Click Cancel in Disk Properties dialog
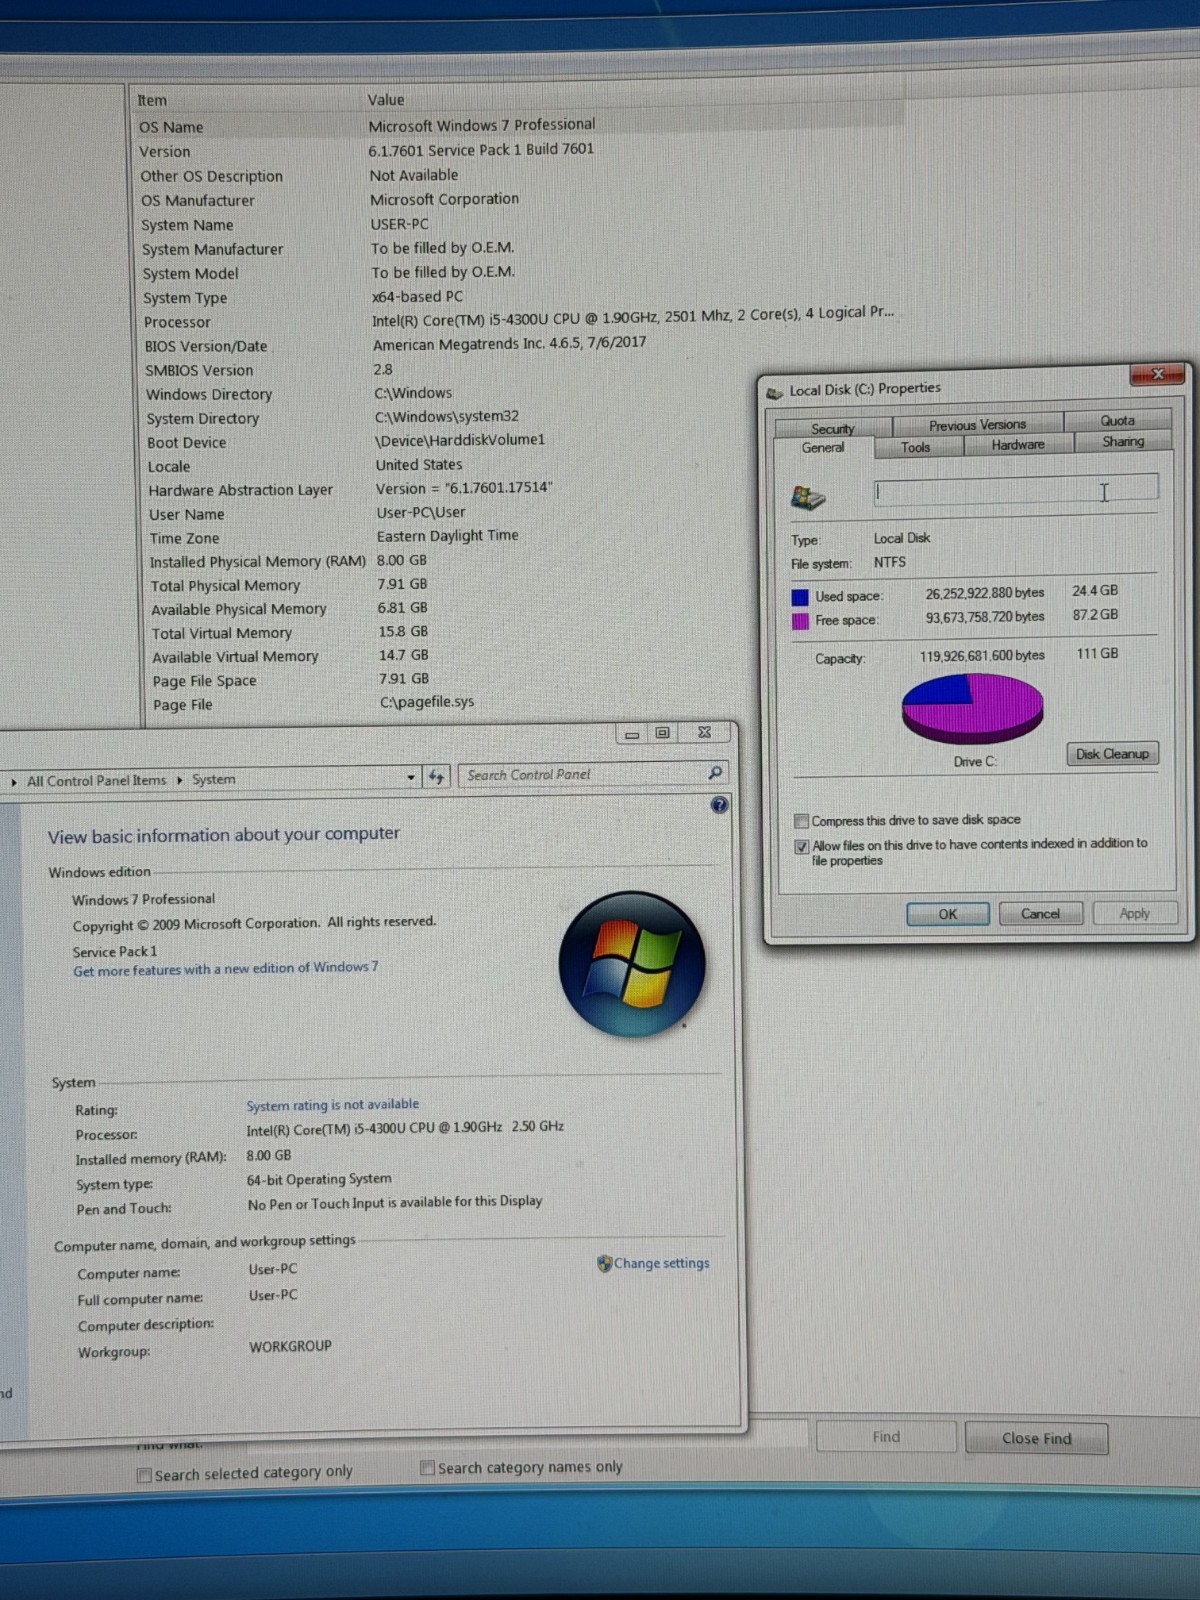Viewport: 1200px width, 1600px height. (1040, 913)
